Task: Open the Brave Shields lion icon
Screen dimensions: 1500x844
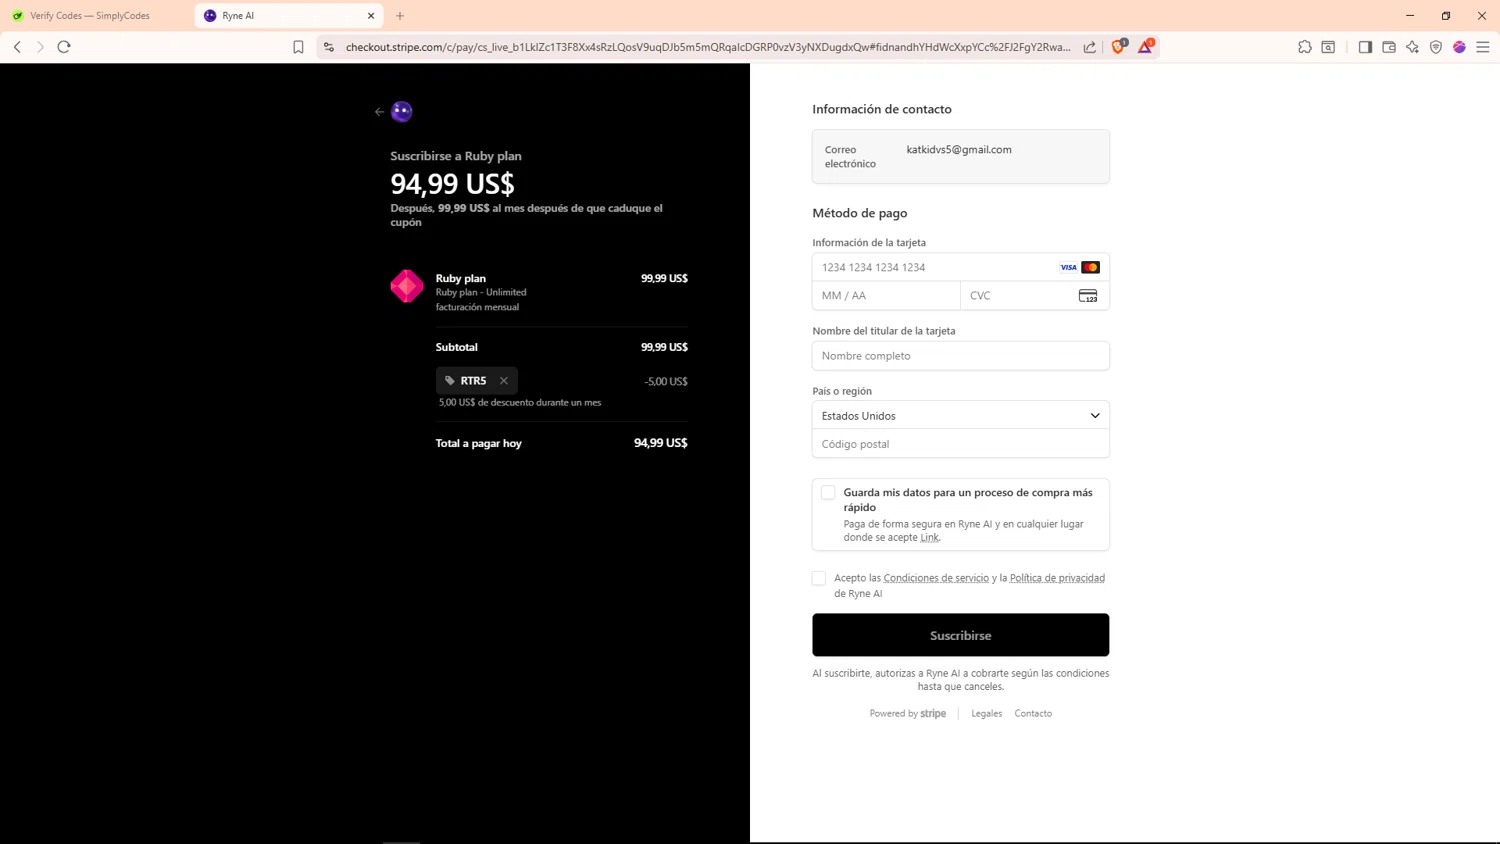Action: click(x=1119, y=46)
